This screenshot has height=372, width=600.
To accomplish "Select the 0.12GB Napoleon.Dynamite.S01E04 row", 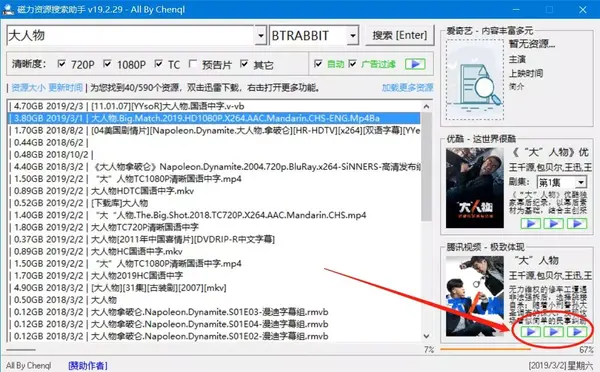I will (x=214, y=324).
